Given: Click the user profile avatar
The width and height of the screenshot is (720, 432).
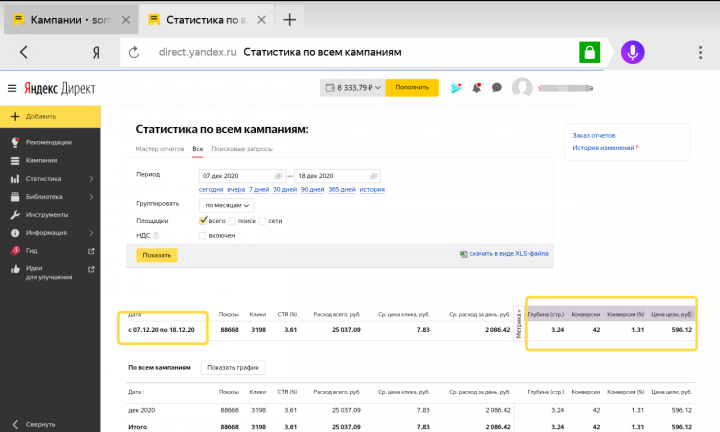Looking at the screenshot, I should tap(521, 87).
